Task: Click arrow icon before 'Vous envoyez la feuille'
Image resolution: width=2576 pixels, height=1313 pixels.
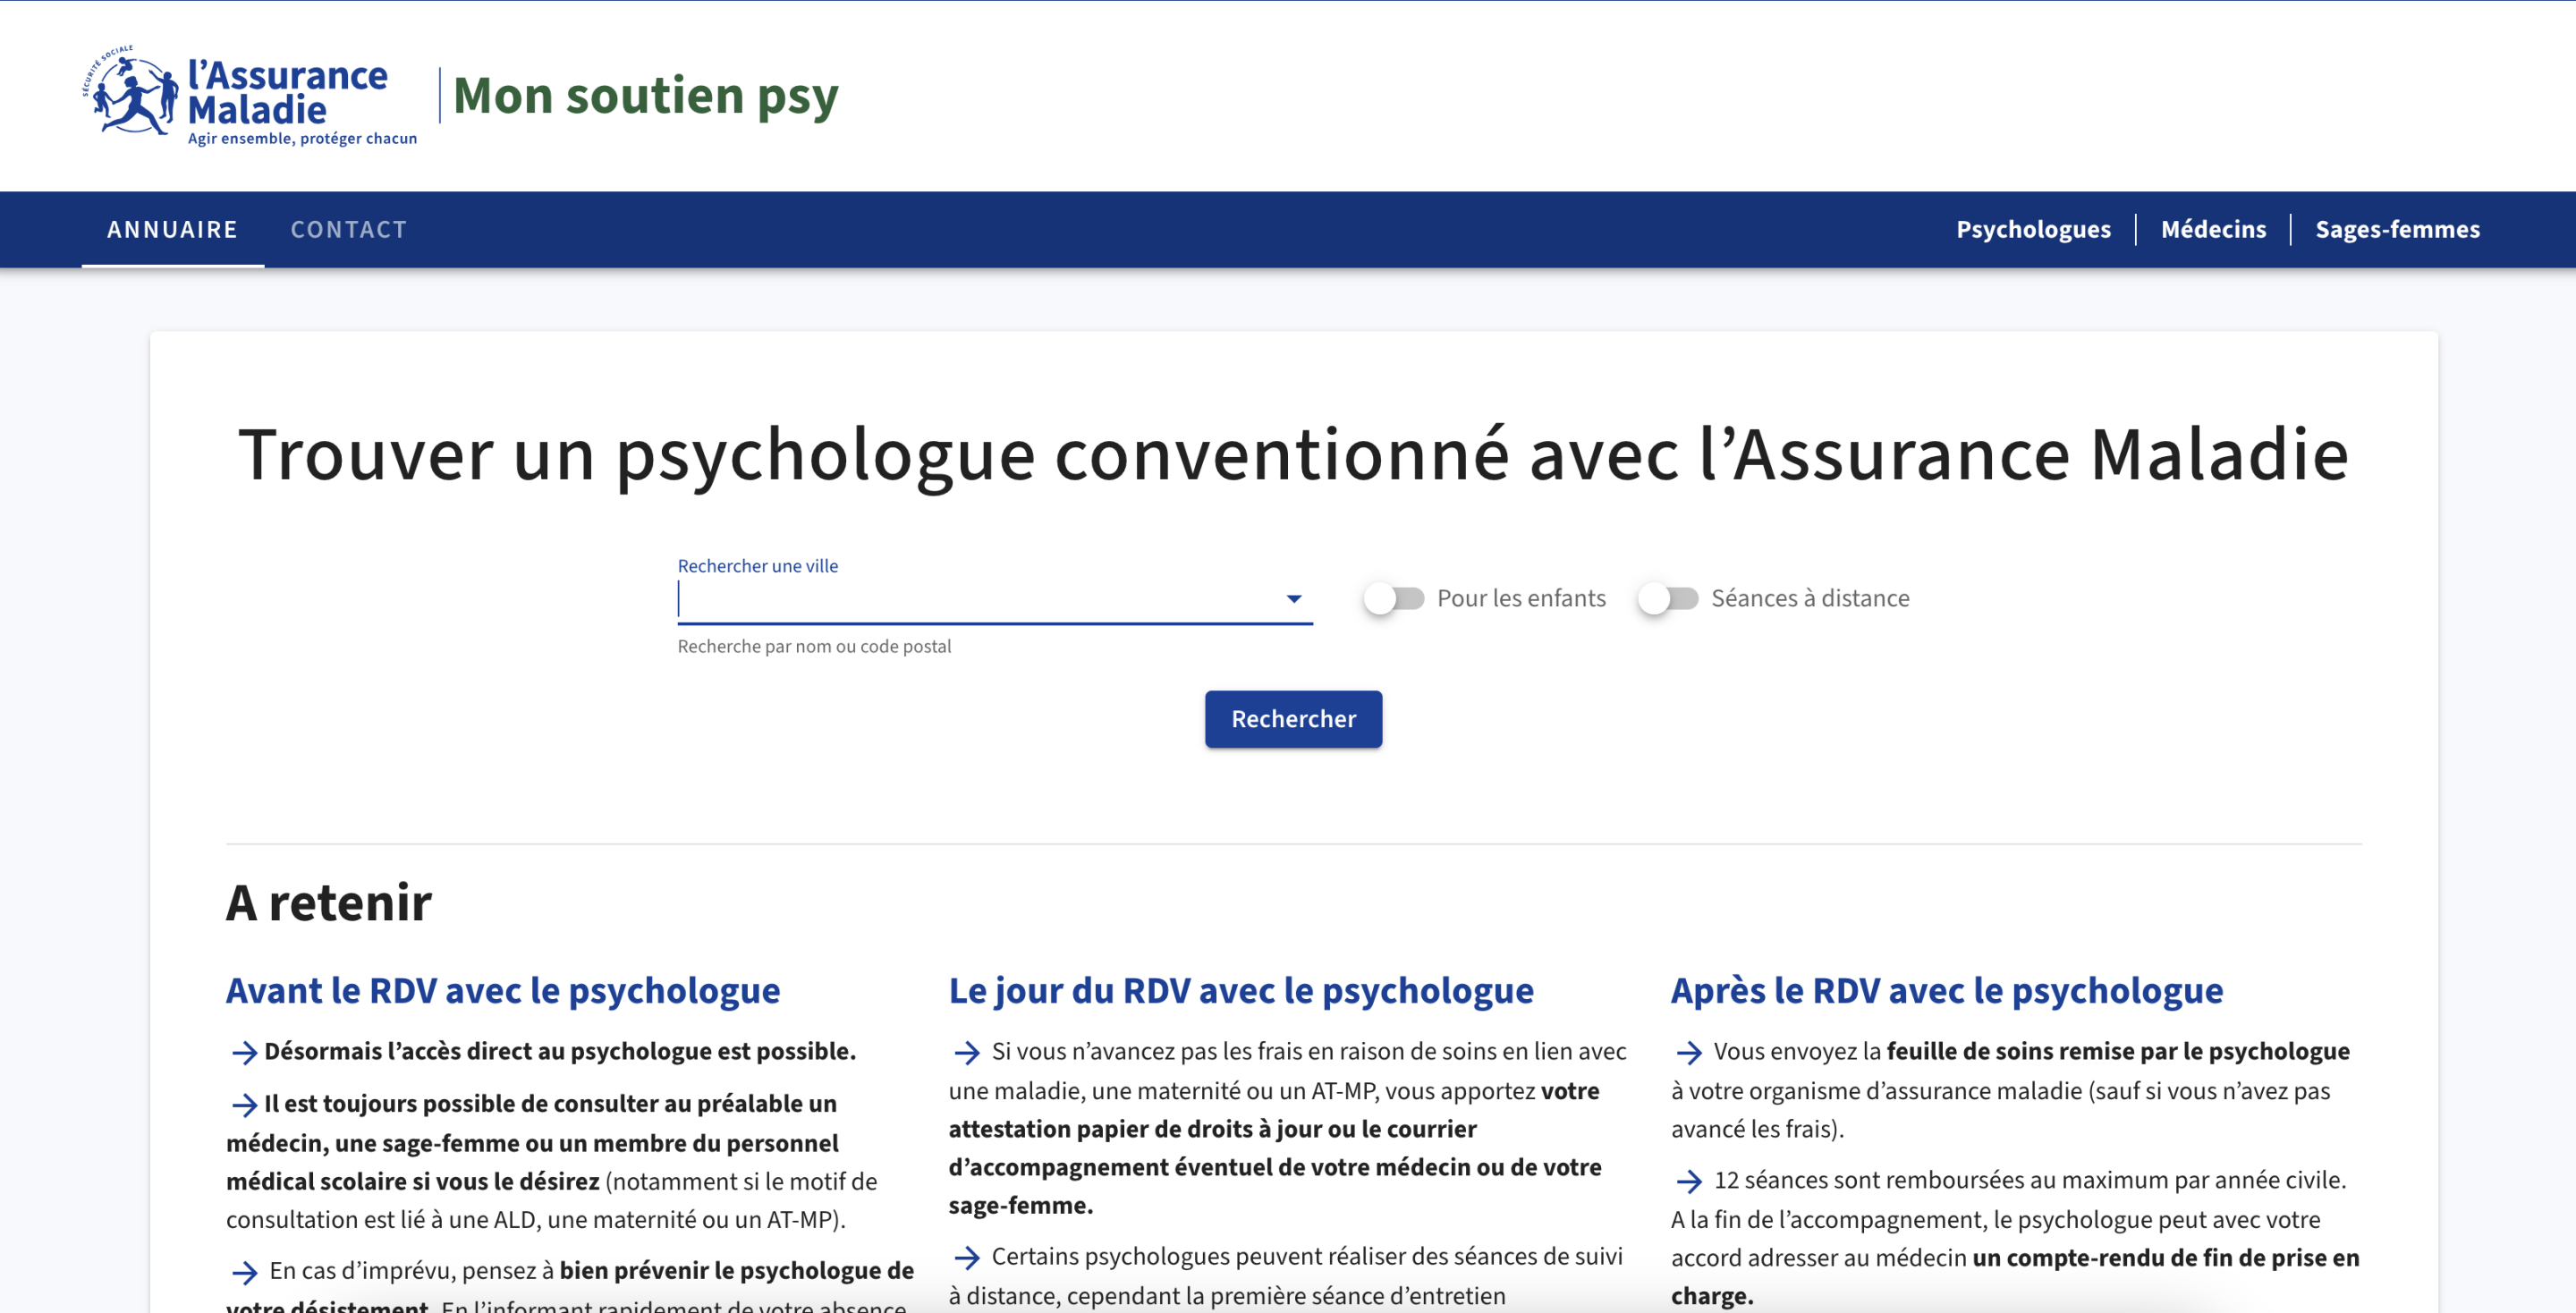Action: (x=1689, y=1052)
